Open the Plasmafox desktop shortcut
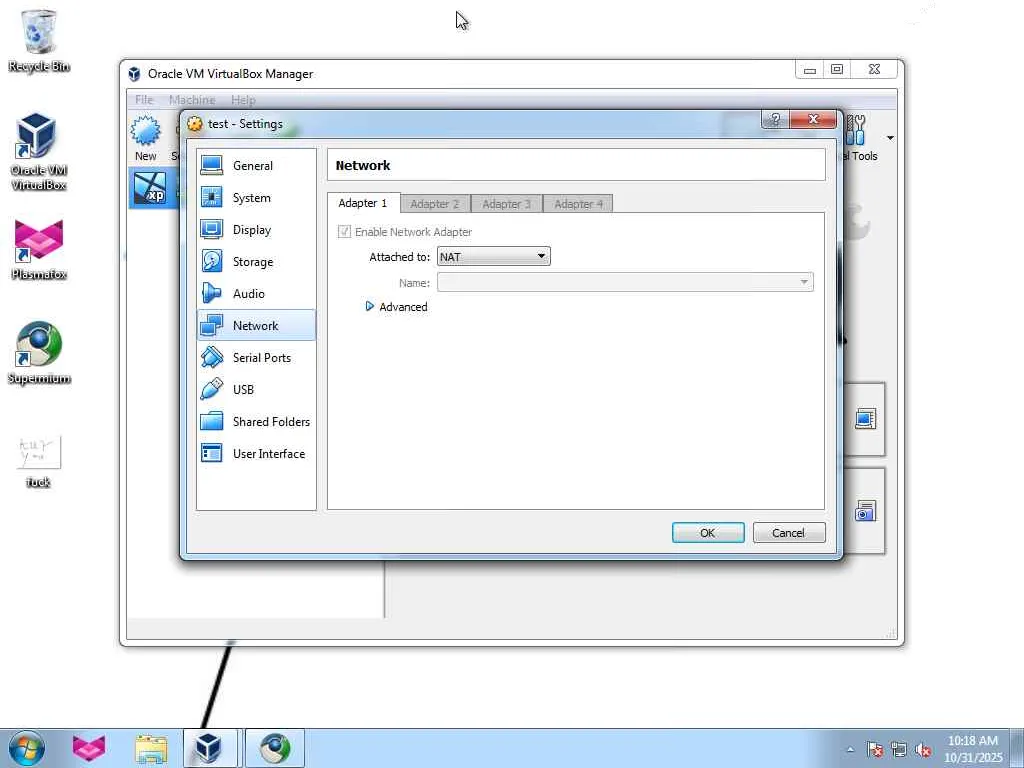The width and height of the screenshot is (1024, 768). (x=39, y=240)
